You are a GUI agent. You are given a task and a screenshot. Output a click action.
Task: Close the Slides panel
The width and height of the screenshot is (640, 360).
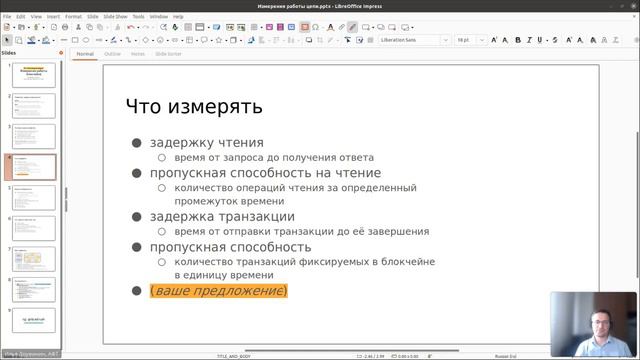click(x=61, y=53)
